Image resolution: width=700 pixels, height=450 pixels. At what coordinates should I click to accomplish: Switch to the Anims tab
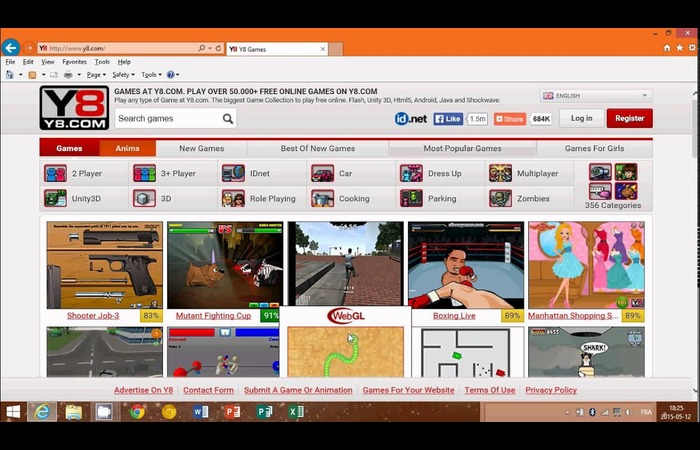click(x=128, y=148)
